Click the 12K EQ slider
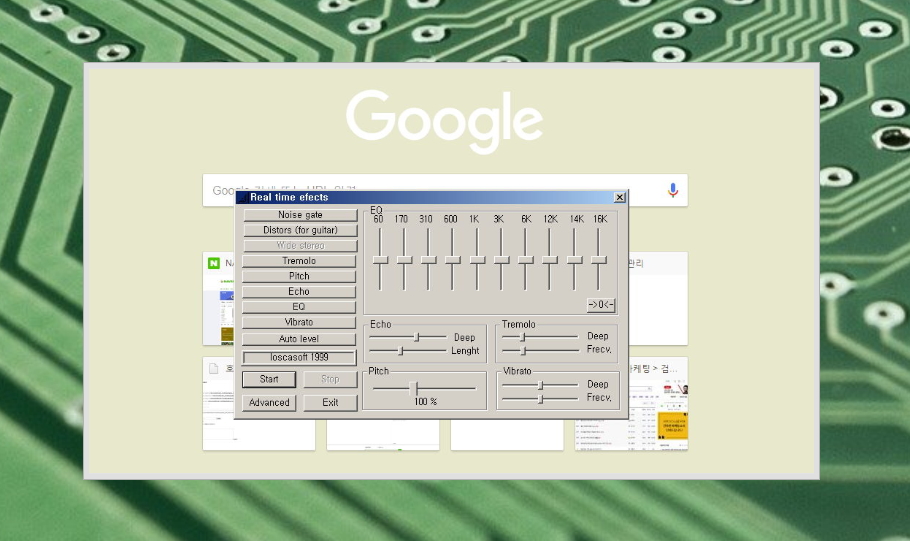Screen dimensions: 910x541 coord(550,259)
